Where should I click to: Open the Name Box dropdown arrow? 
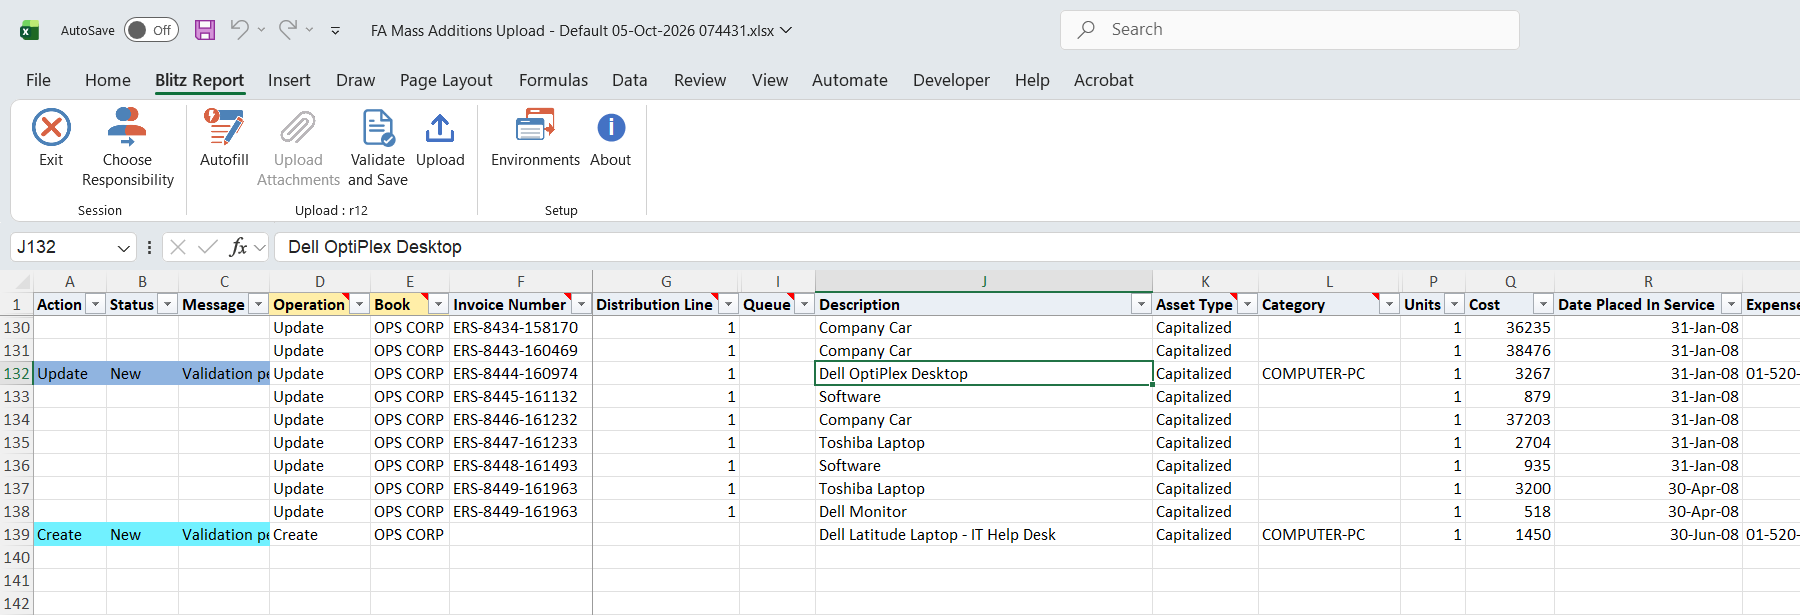pyautogui.click(x=124, y=248)
